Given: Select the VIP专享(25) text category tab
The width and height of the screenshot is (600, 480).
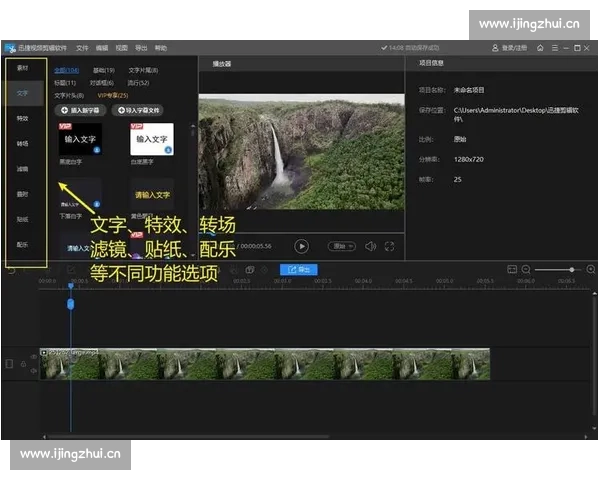Looking at the screenshot, I should click(x=113, y=94).
